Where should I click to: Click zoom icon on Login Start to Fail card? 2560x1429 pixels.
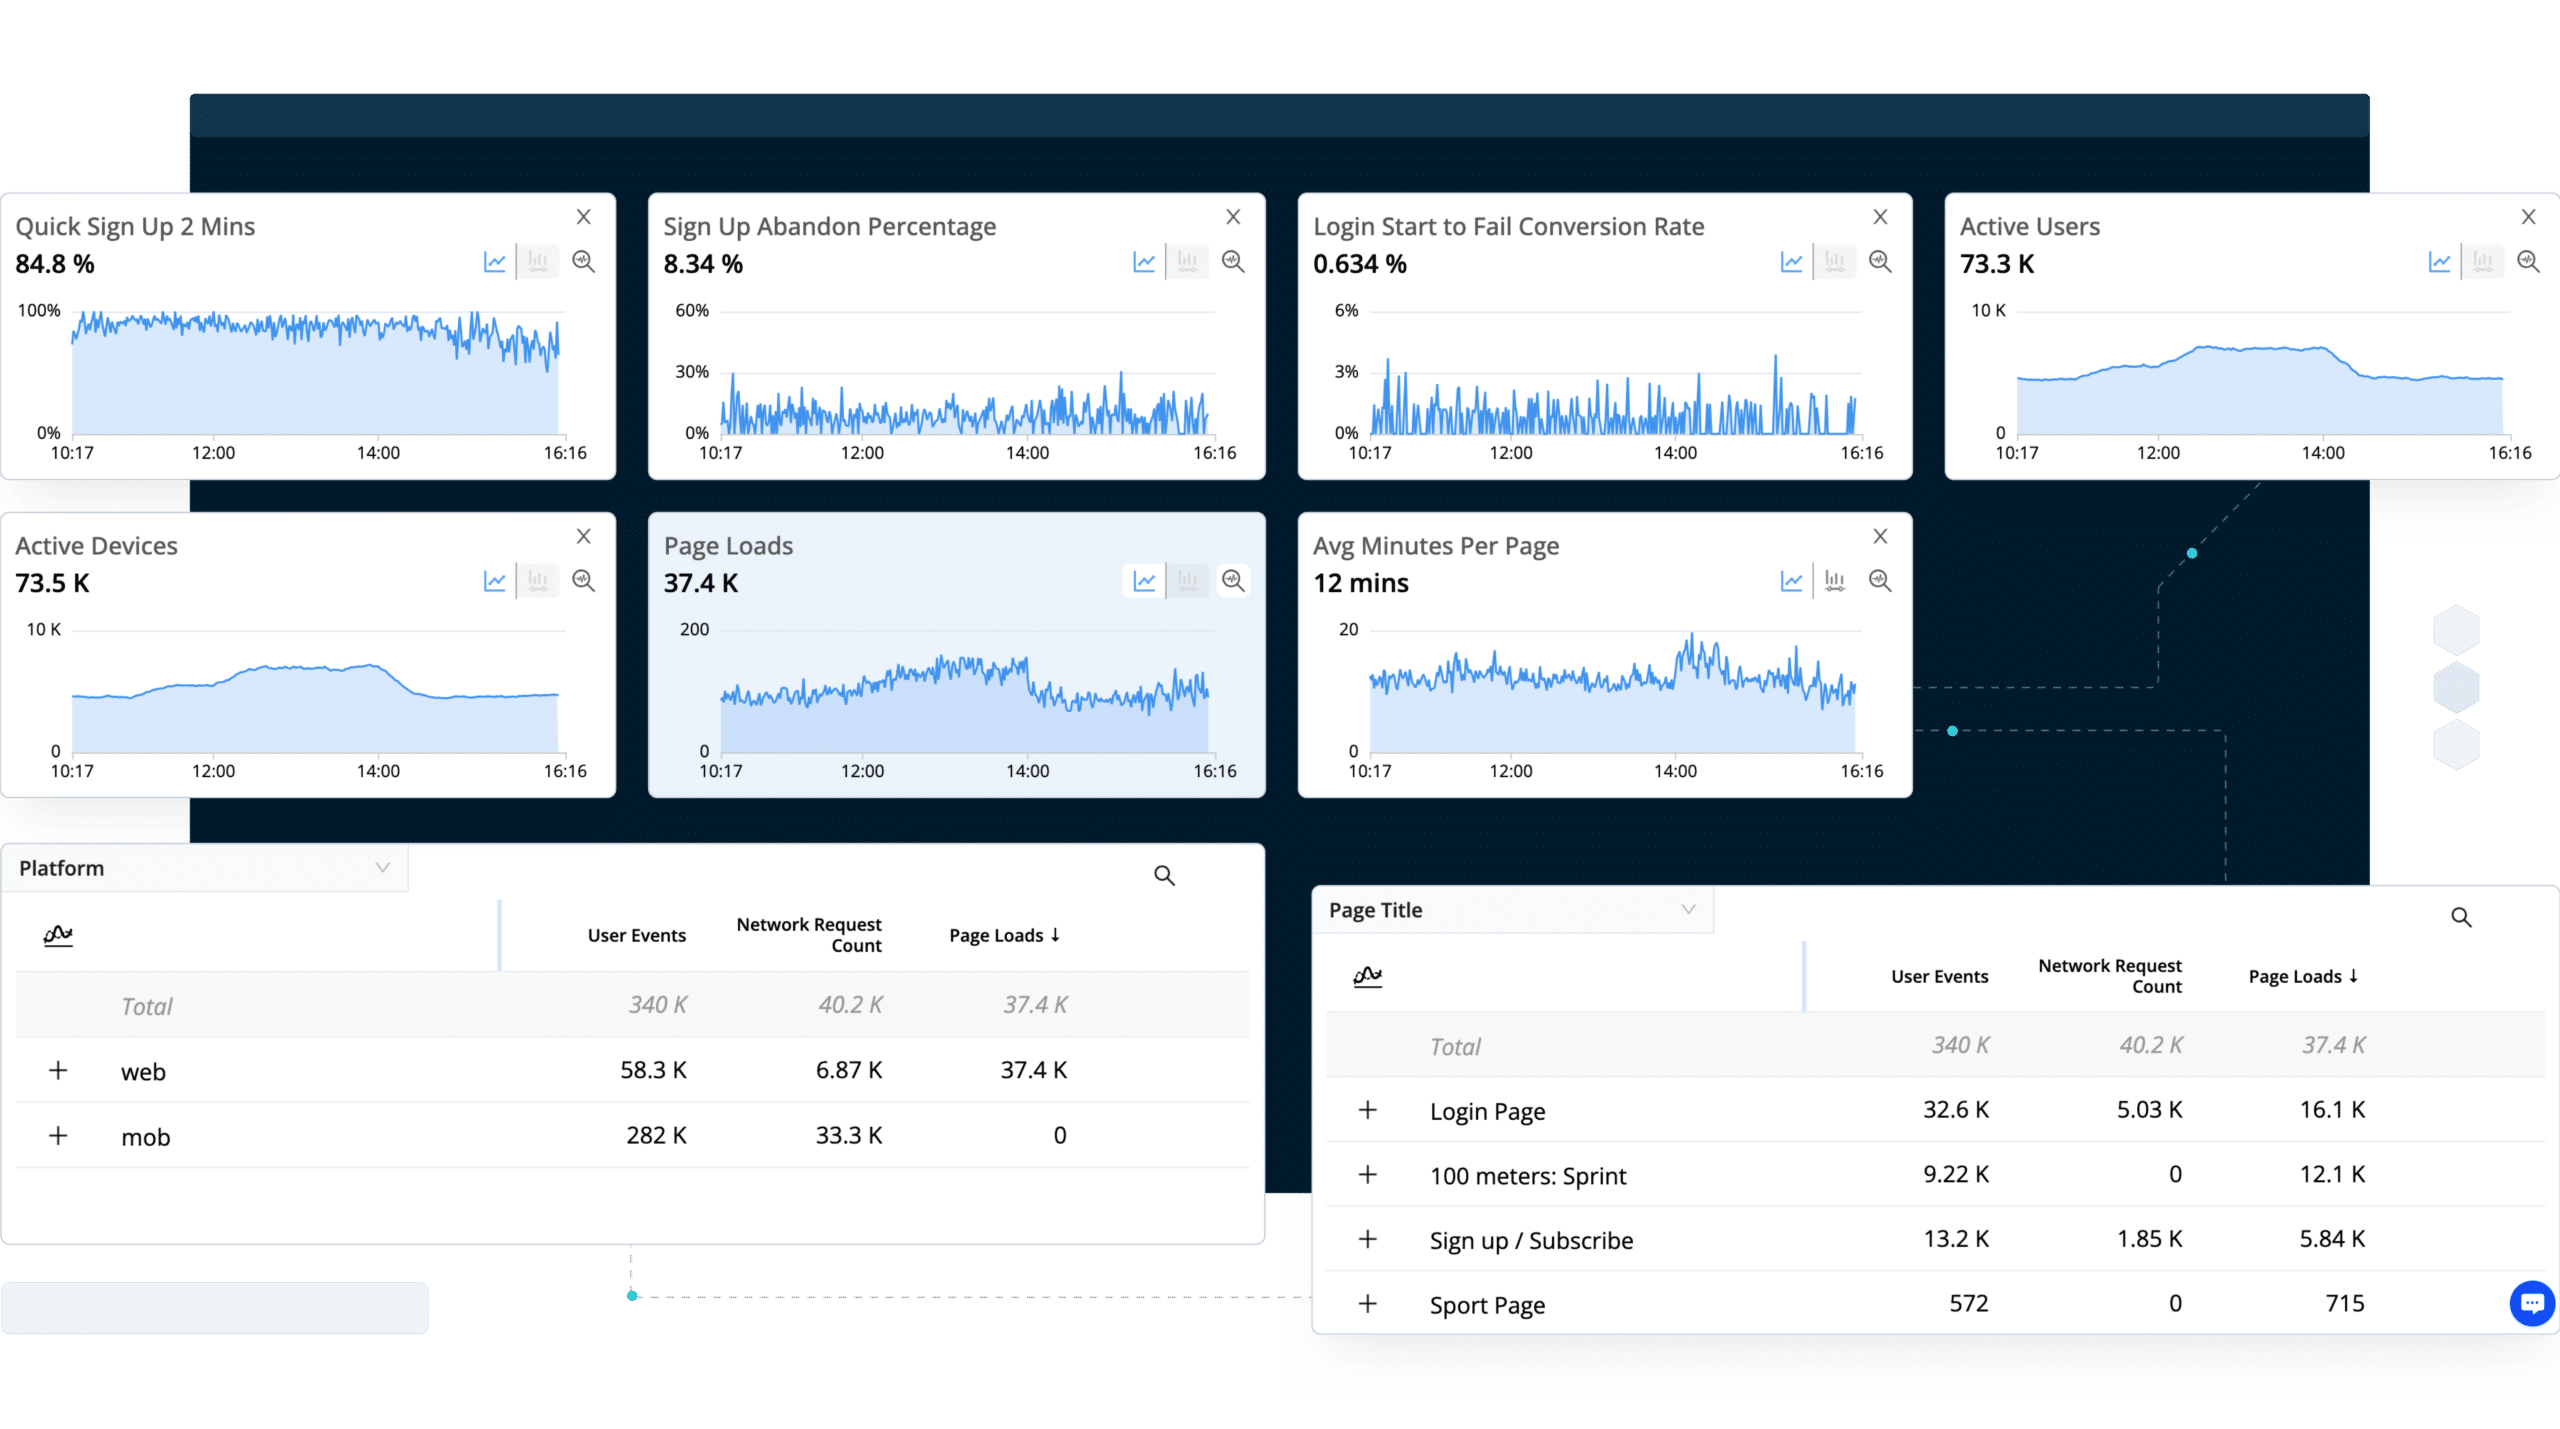1880,262
